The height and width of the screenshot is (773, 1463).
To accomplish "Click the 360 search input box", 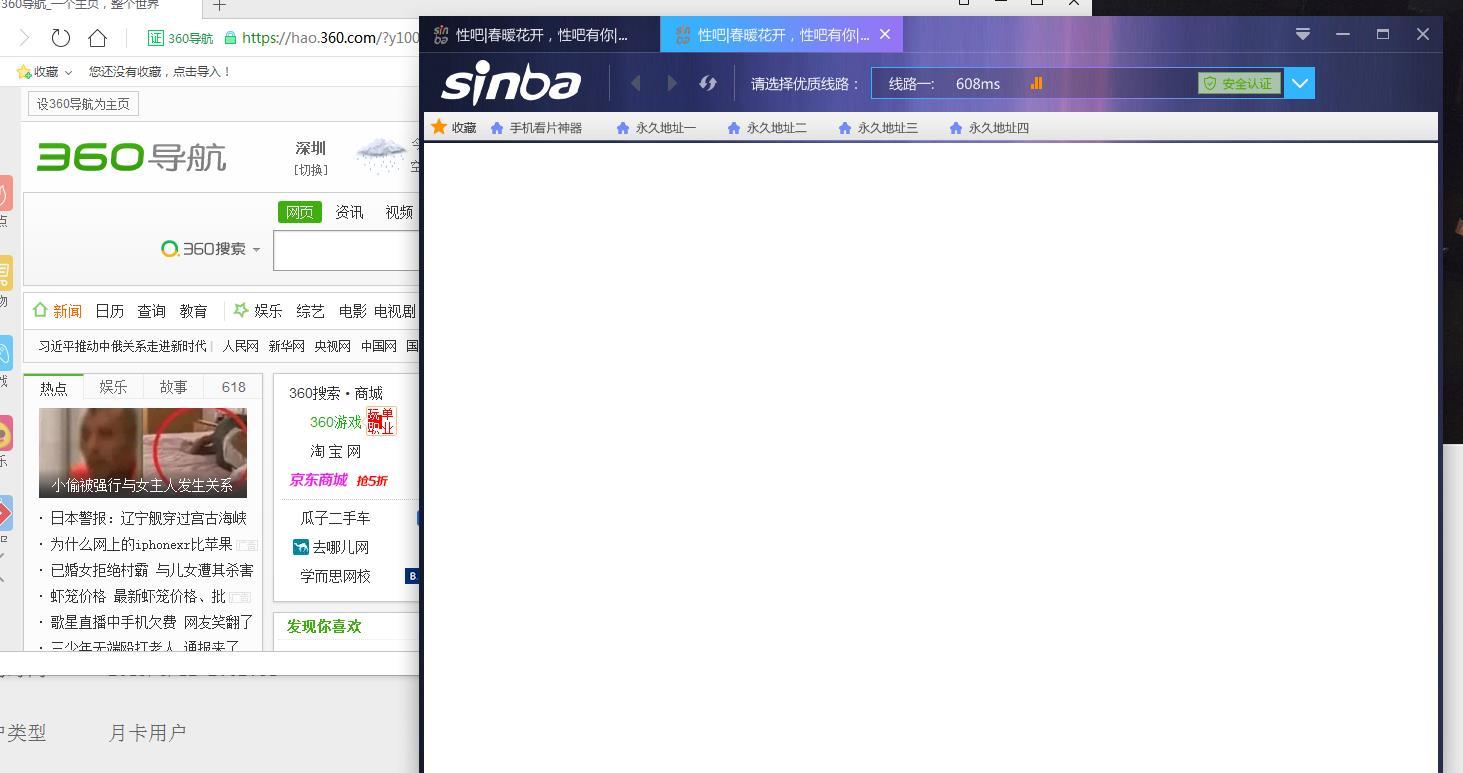I will click(x=346, y=250).
